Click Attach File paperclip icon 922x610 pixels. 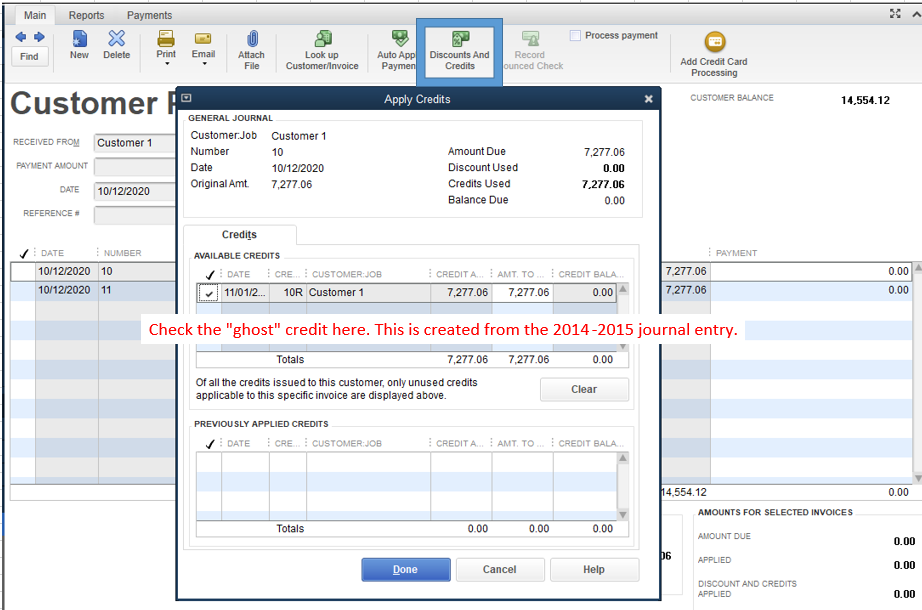tap(252, 39)
